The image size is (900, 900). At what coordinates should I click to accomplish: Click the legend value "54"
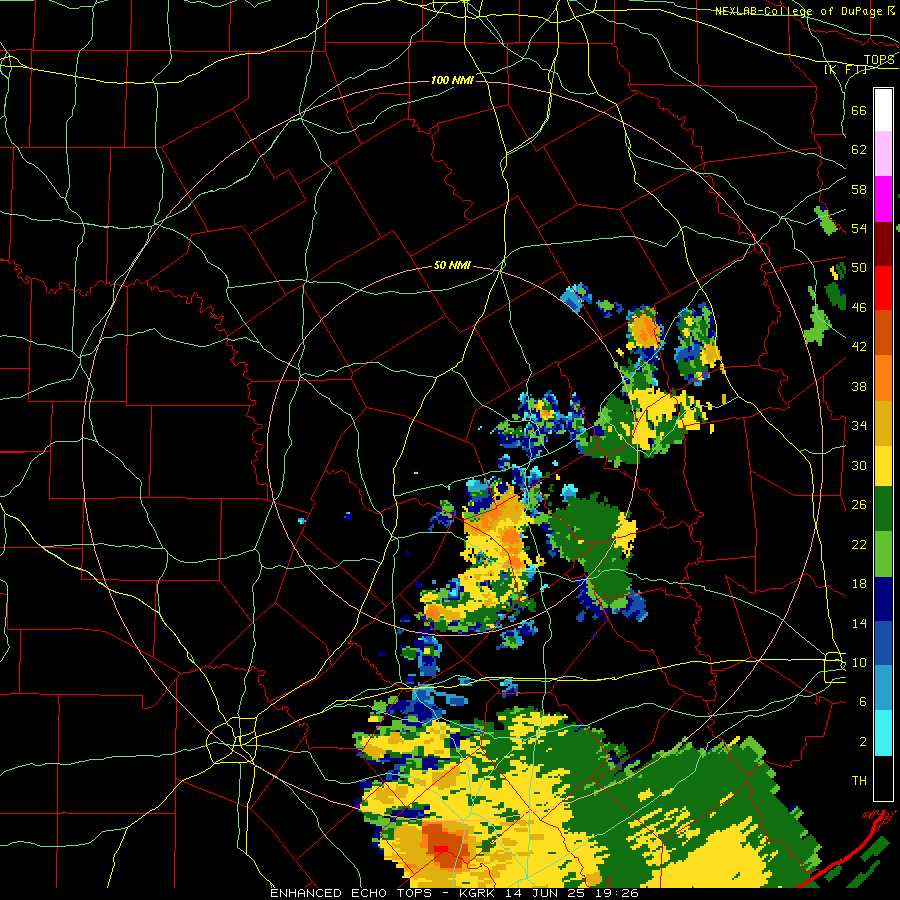click(x=859, y=228)
